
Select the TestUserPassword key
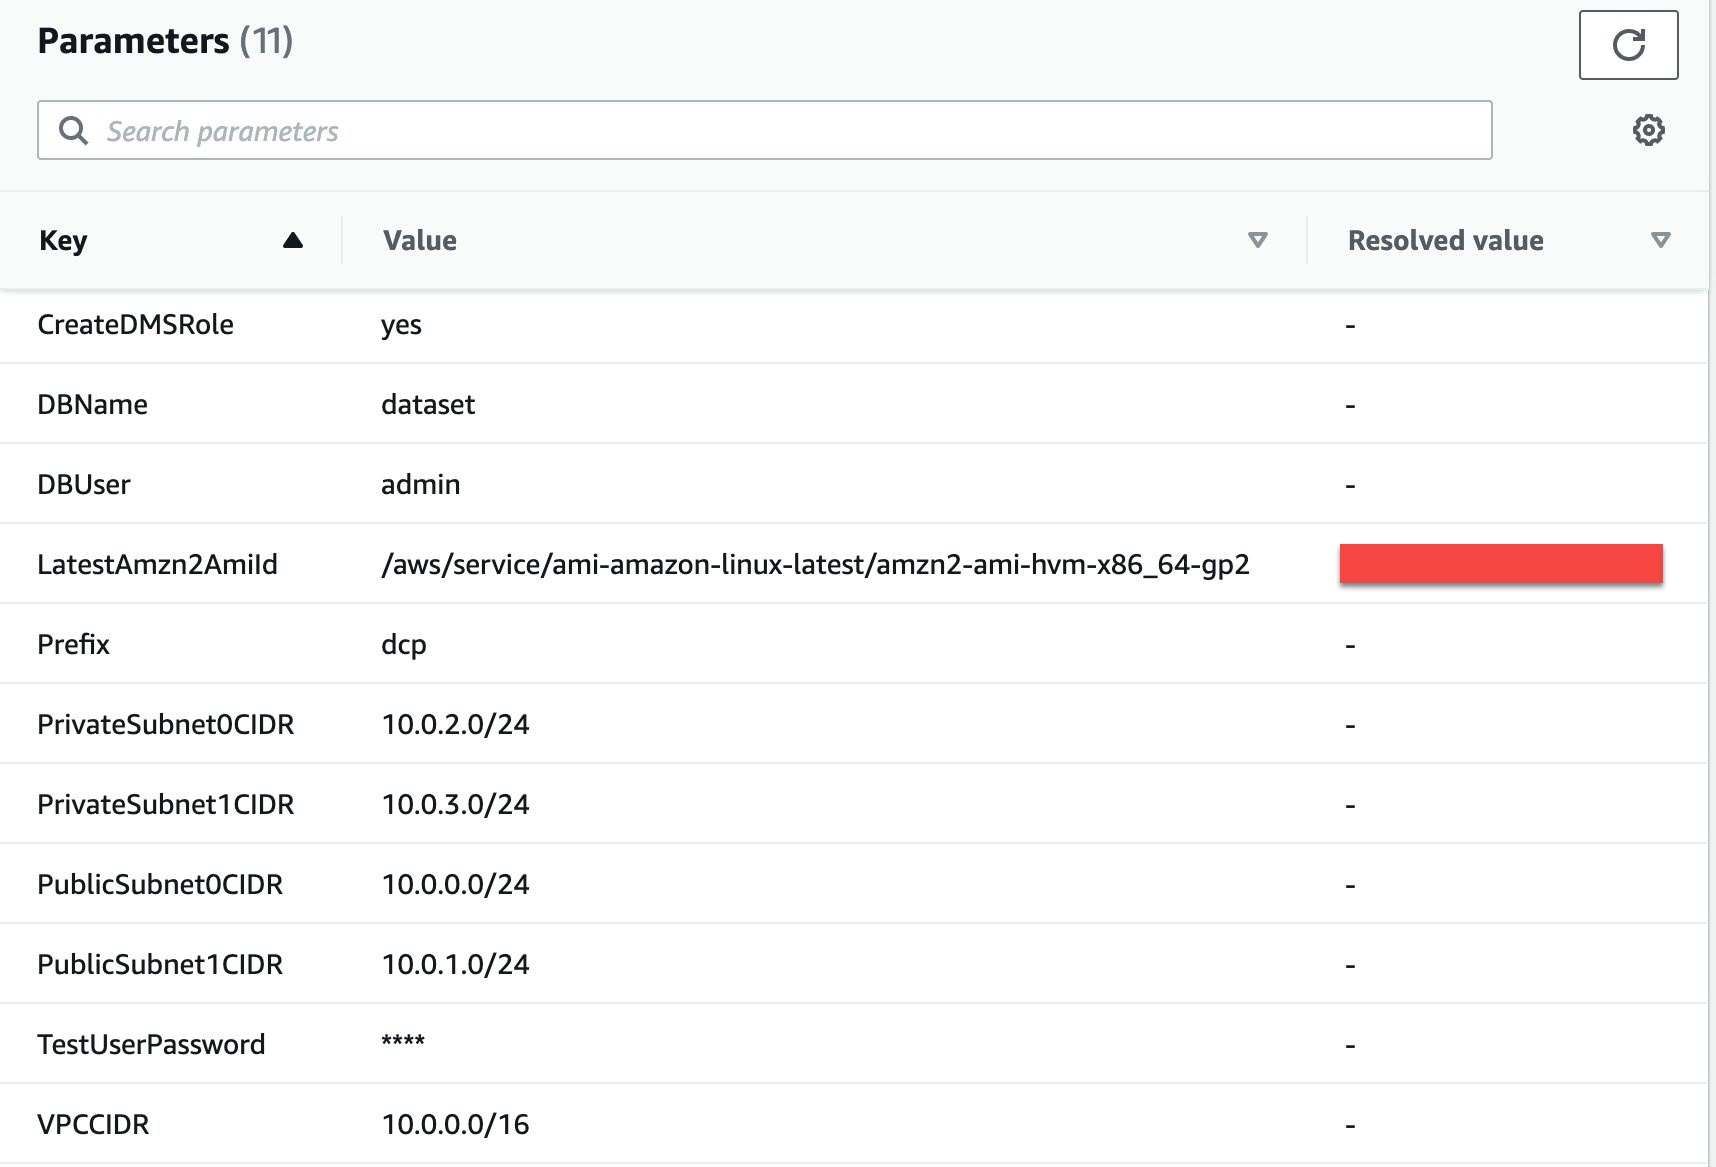tap(151, 1044)
